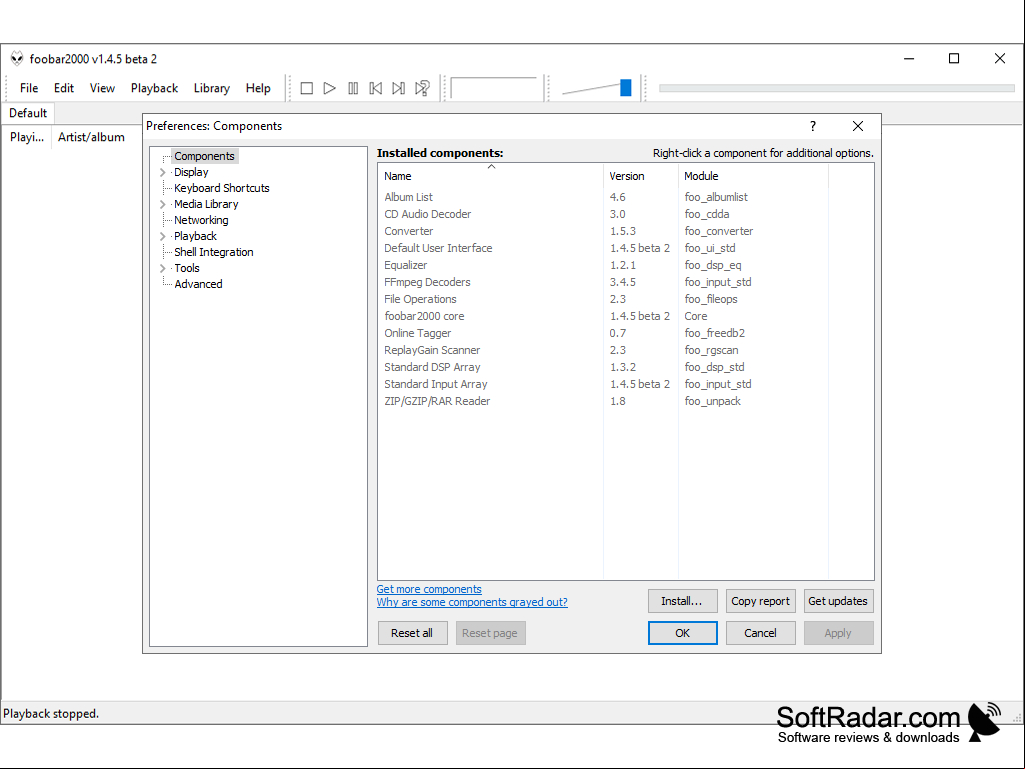The image size is (1025, 769).
Task: Select Keyboard Shortcuts preferences page
Action: [x=222, y=188]
